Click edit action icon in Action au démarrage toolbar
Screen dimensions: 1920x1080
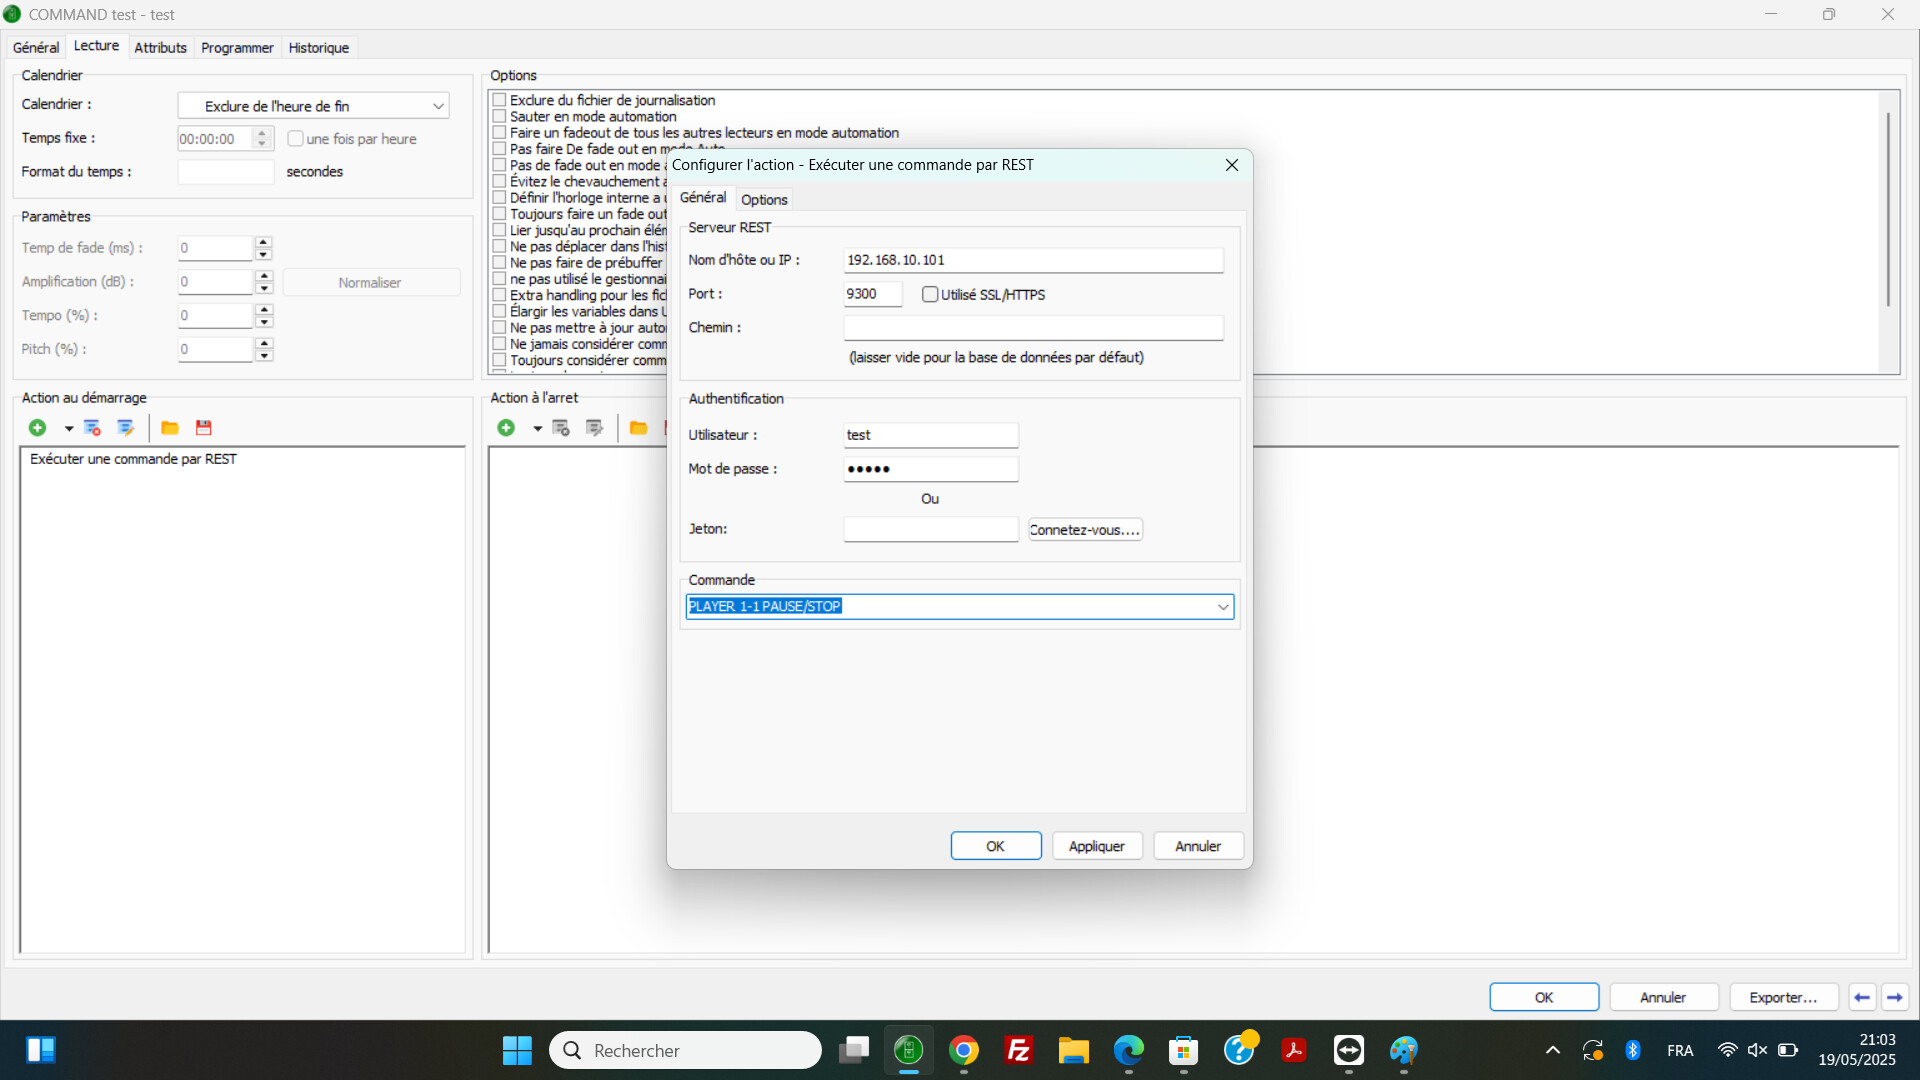125,428
